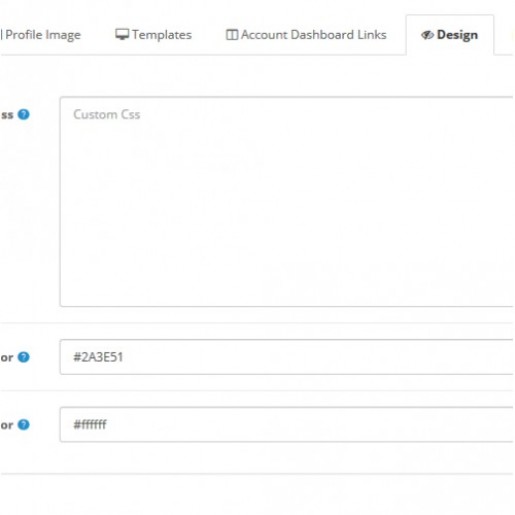Click the monitor icon on Templates tab
This screenshot has width=515, height=515.
(122, 34)
